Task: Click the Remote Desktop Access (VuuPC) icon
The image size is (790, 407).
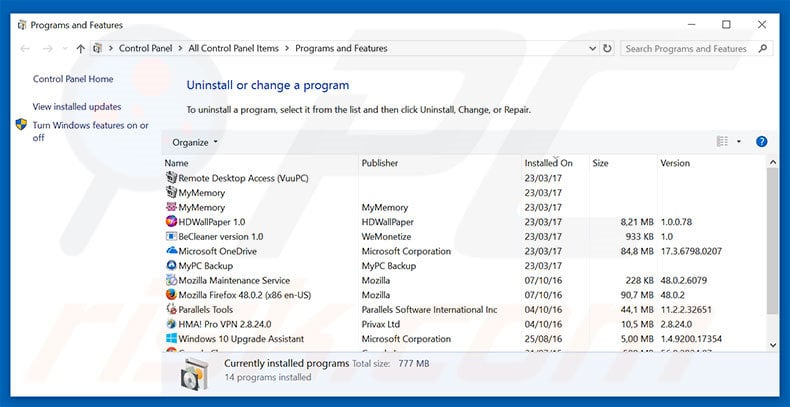Action: click(172, 178)
